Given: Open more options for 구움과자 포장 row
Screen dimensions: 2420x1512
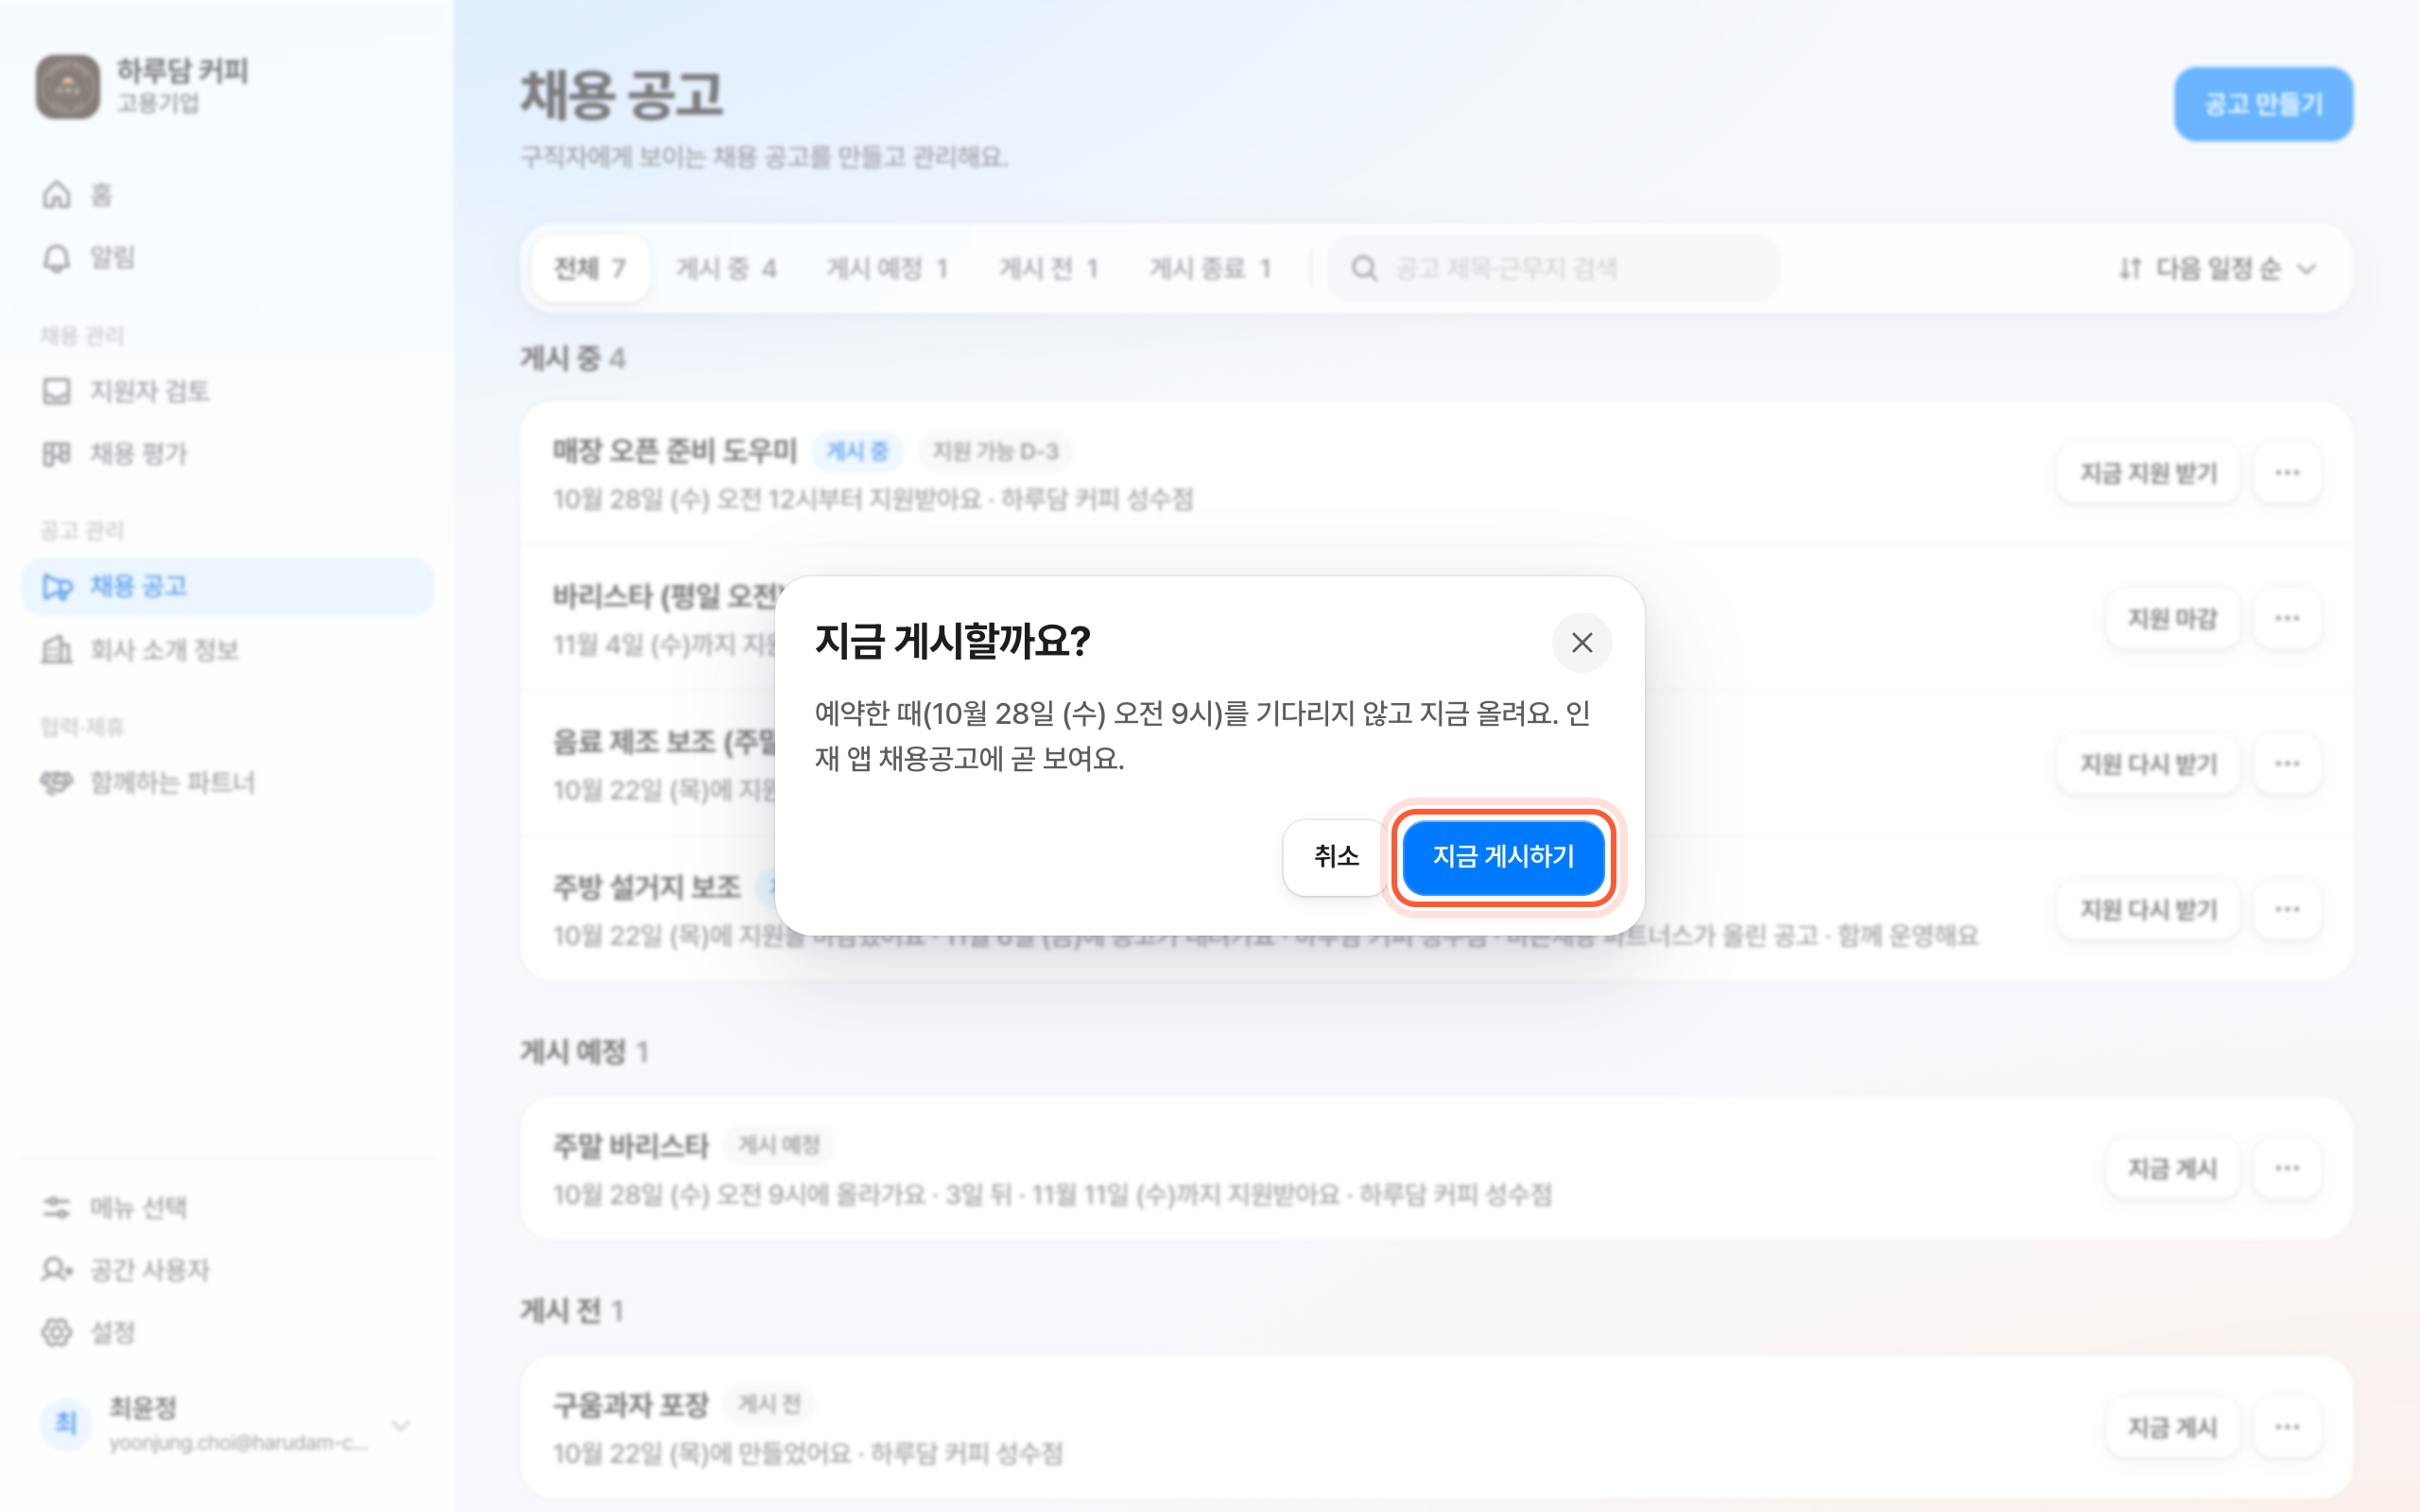Looking at the screenshot, I should coord(2287,1428).
